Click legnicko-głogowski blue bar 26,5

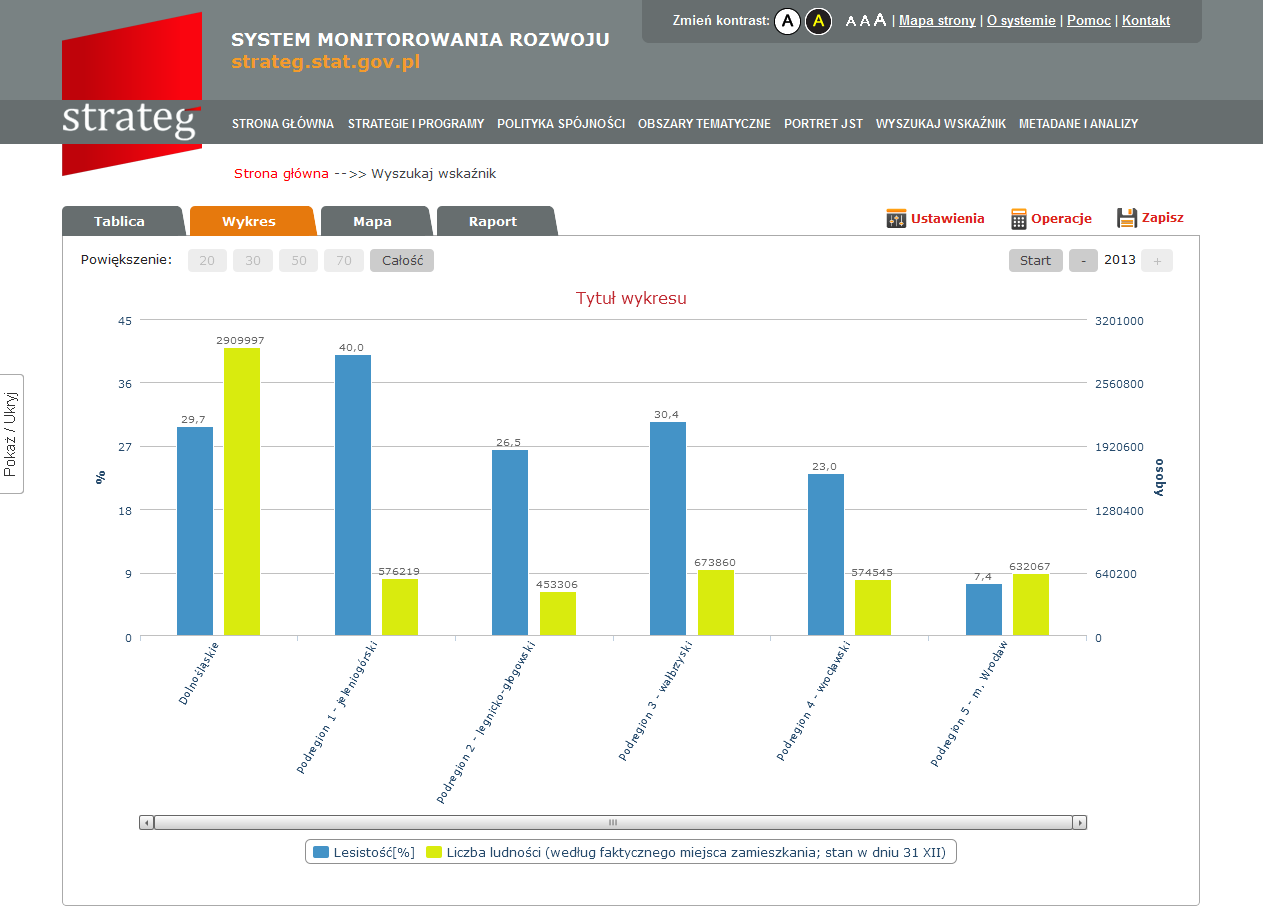pos(510,543)
